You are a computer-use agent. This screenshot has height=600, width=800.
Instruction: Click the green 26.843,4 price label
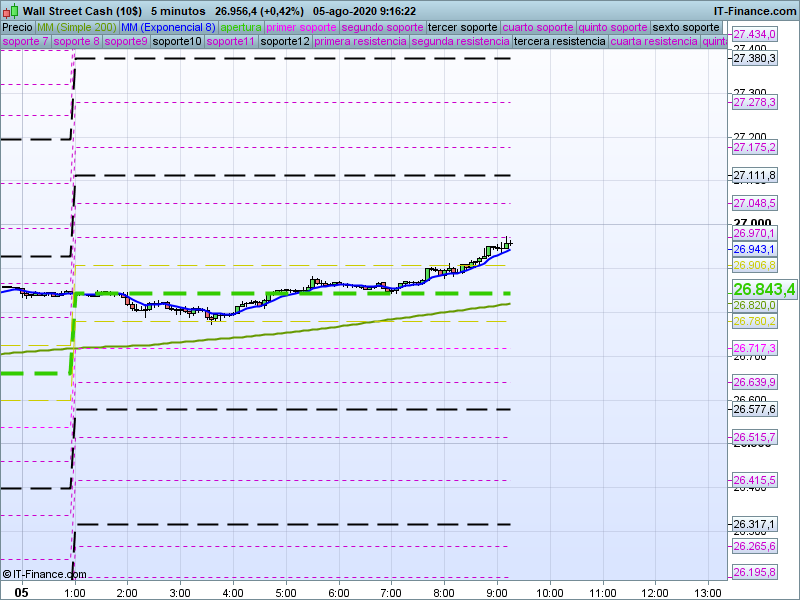764,289
